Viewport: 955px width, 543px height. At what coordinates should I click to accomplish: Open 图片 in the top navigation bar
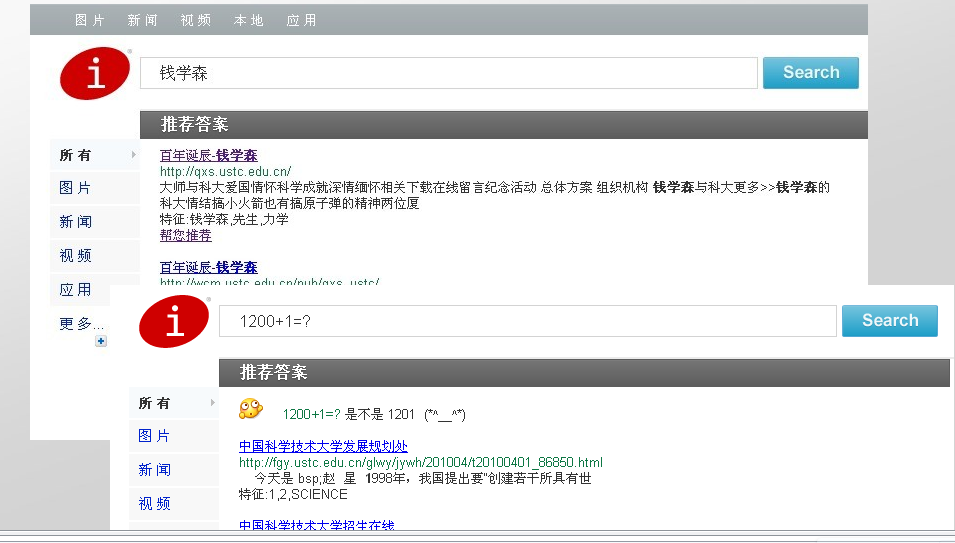click(x=90, y=20)
